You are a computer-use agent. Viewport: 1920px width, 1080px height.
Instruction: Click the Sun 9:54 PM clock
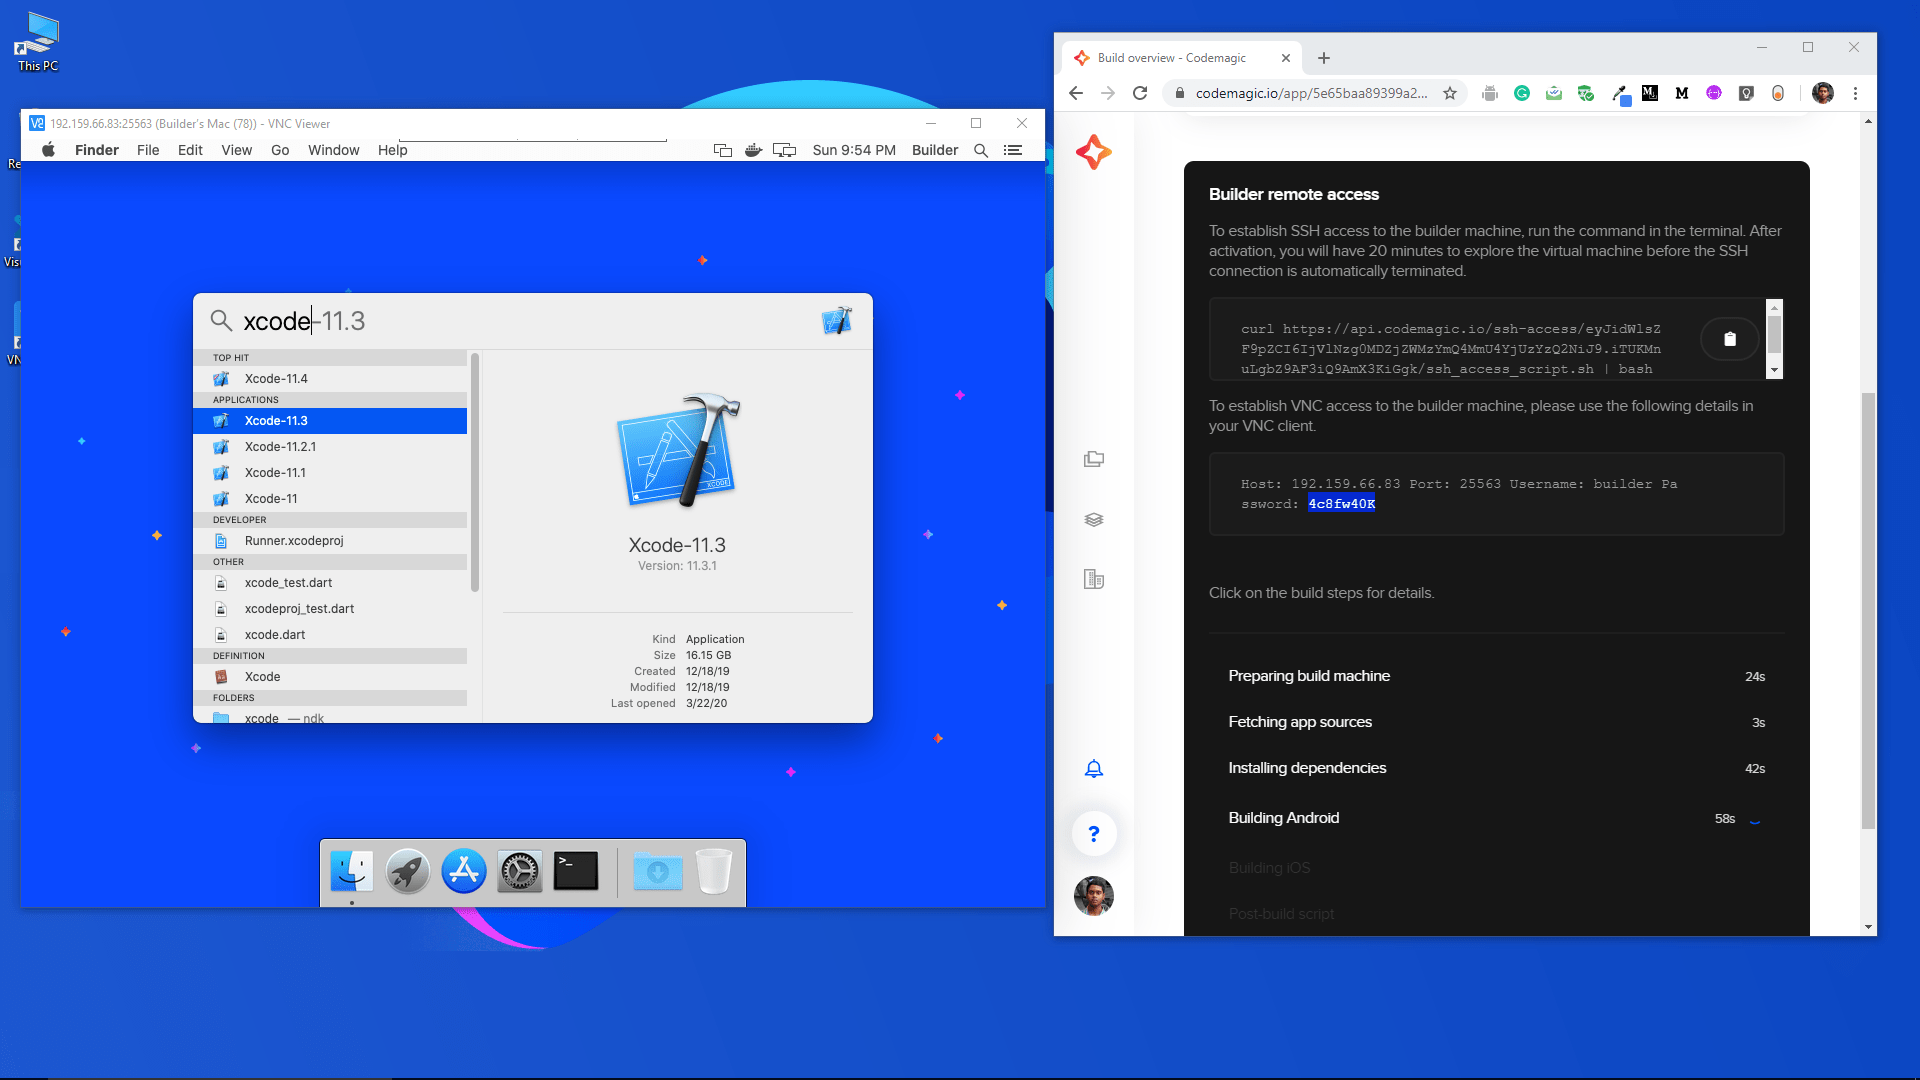[854, 150]
